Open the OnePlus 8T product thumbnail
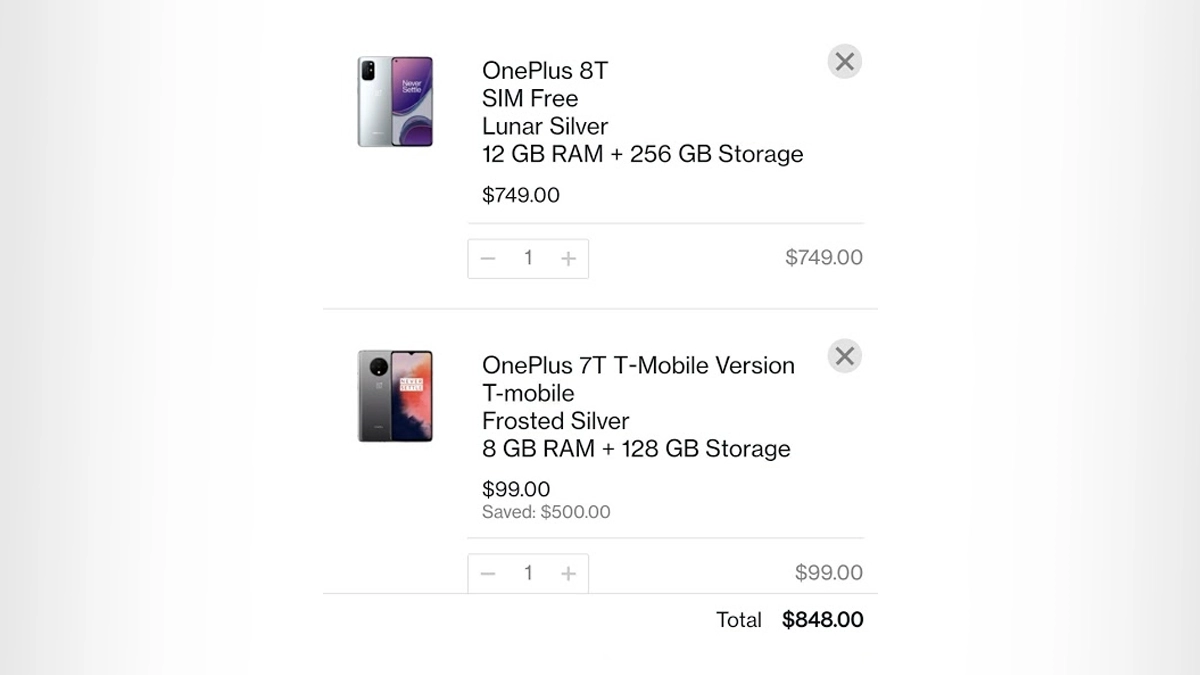The width and height of the screenshot is (1200, 675). click(x=395, y=102)
